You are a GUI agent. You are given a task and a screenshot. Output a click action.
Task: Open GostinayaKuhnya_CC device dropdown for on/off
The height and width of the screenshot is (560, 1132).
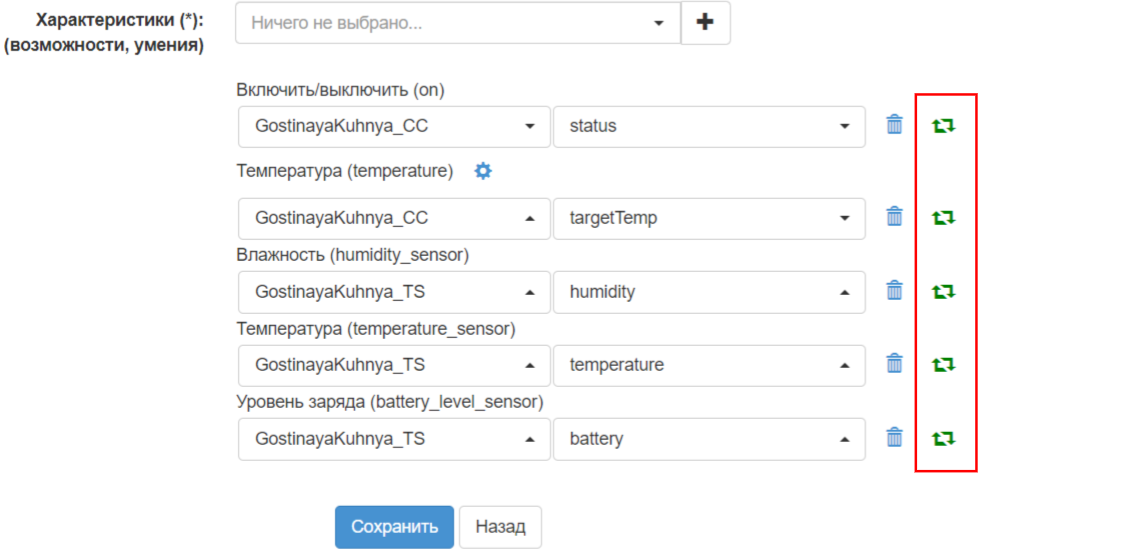[x=394, y=126]
